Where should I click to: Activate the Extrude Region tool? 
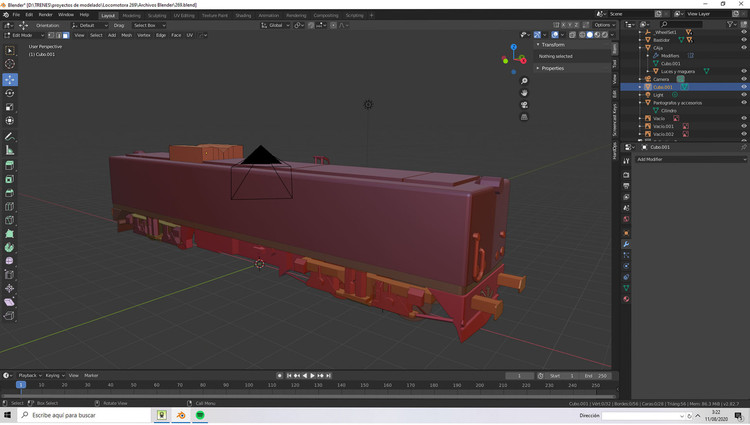(x=10, y=165)
